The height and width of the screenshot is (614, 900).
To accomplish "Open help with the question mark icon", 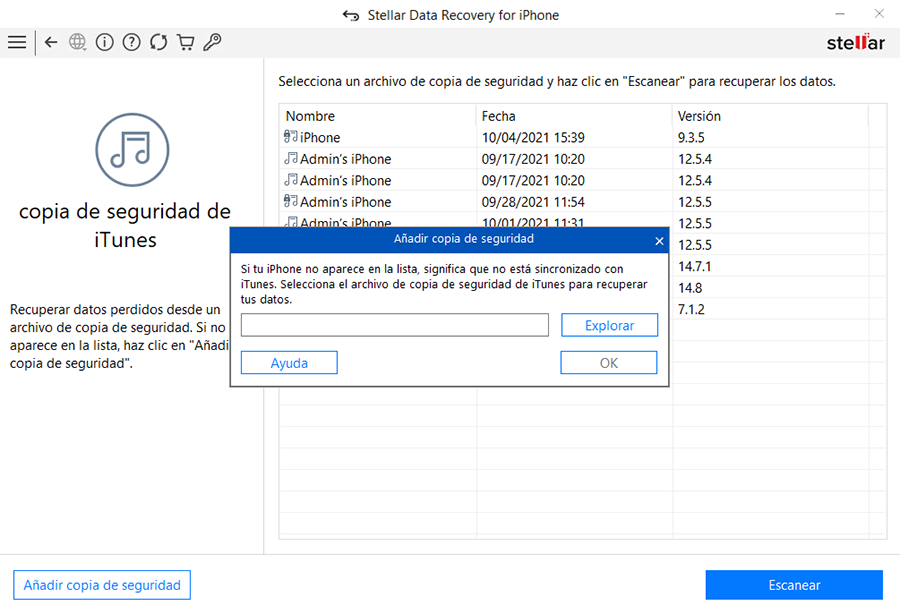I will (x=131, y=42).
